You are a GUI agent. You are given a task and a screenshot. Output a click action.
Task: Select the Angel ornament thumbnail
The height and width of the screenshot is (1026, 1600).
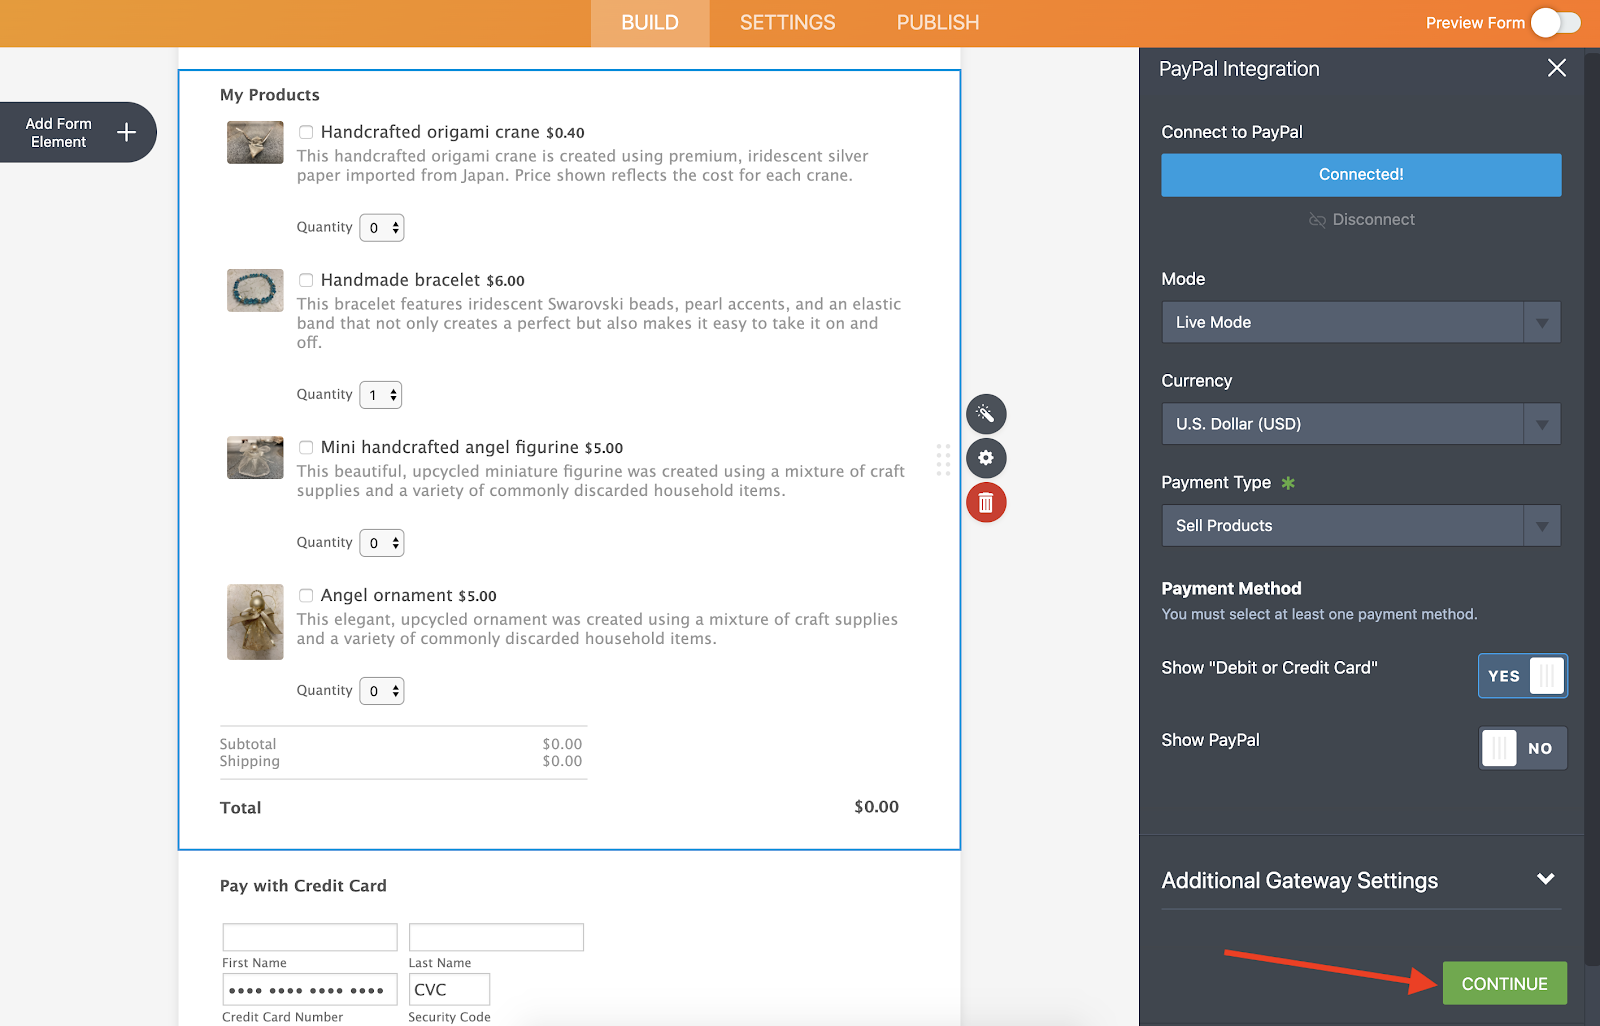[x=255, y=622]
